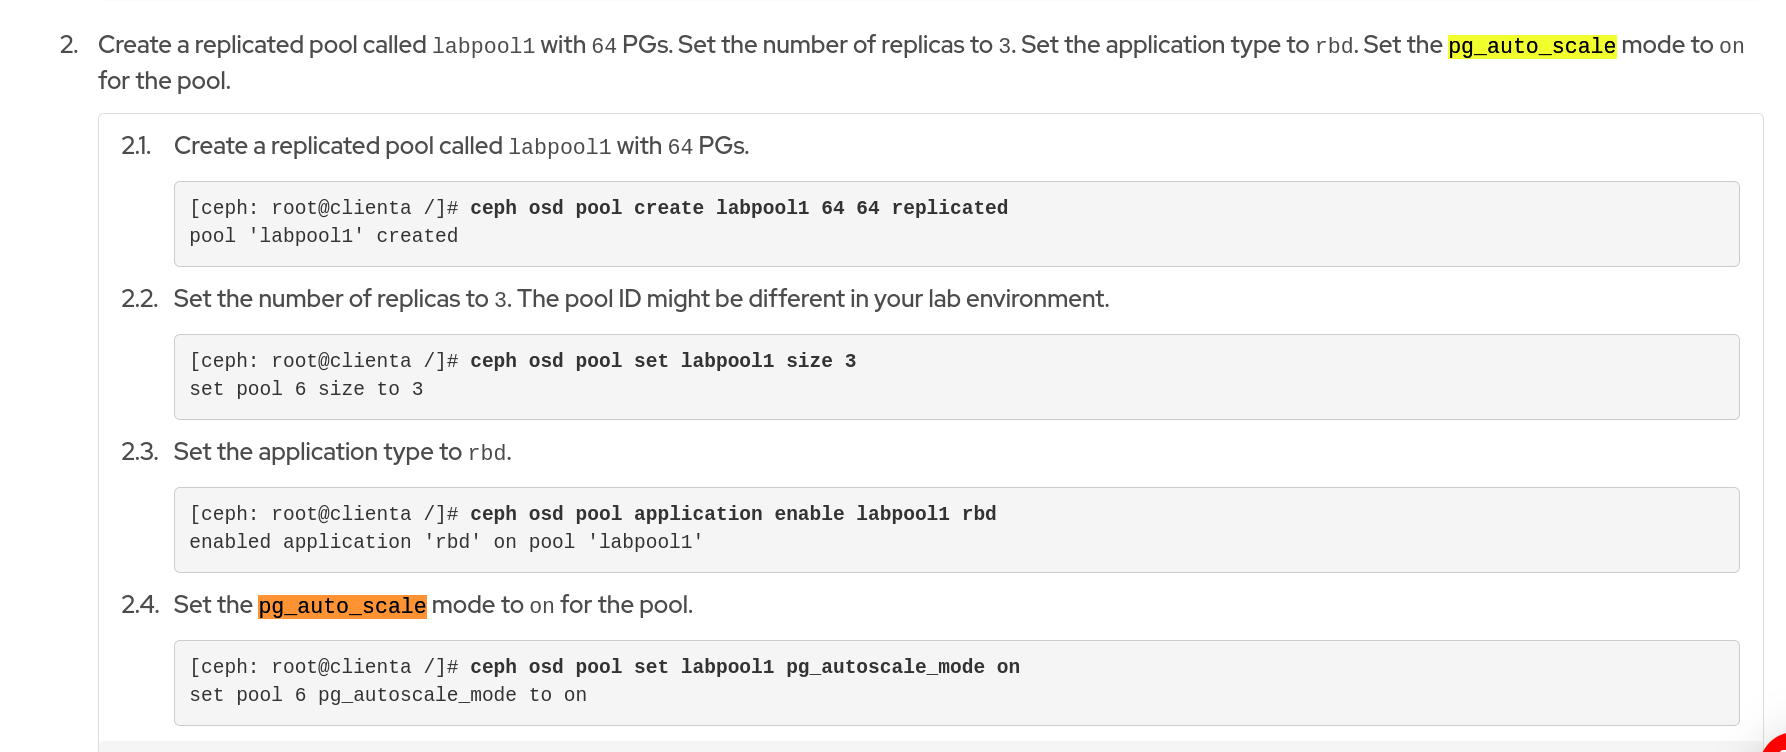Viewport: 1786px width, 752px height.
Task: Click the inline rbd code in step 2.3
Action: coord(487,453)
